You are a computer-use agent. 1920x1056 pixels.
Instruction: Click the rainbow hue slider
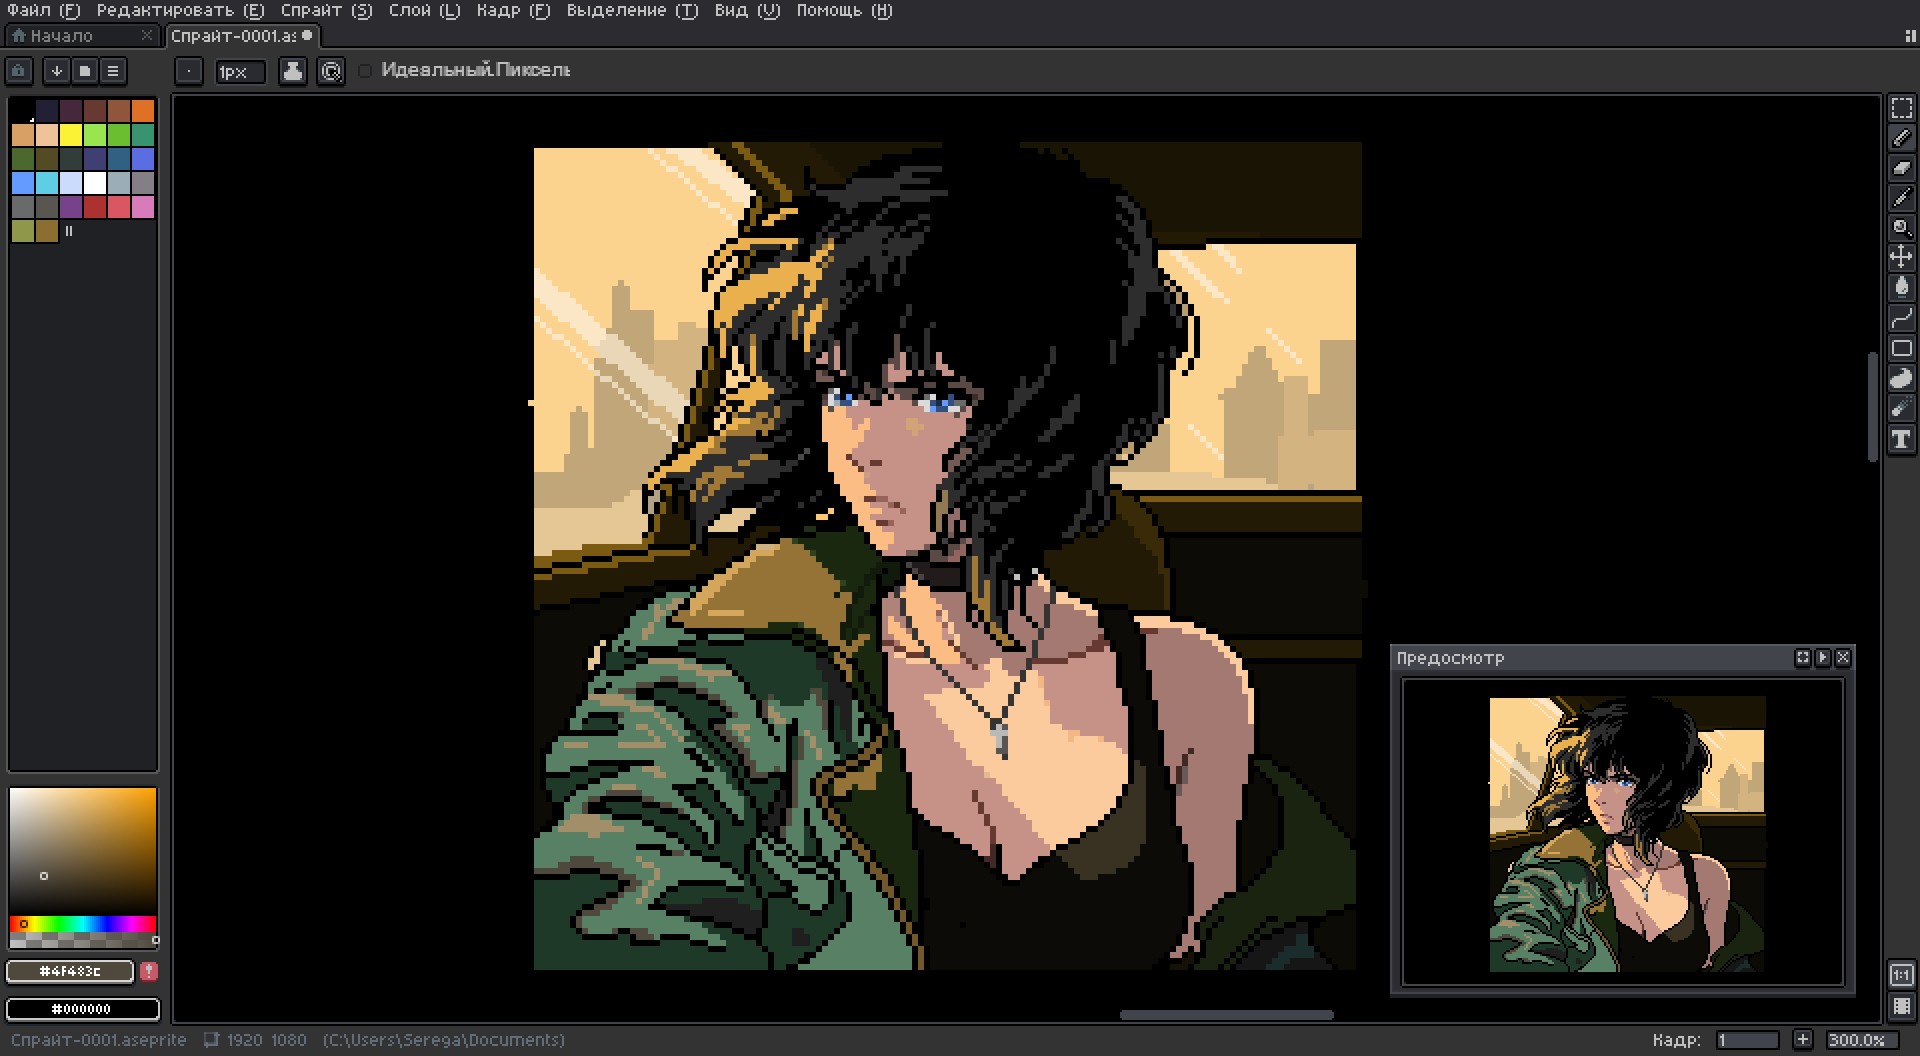click(x=83, y=924)
